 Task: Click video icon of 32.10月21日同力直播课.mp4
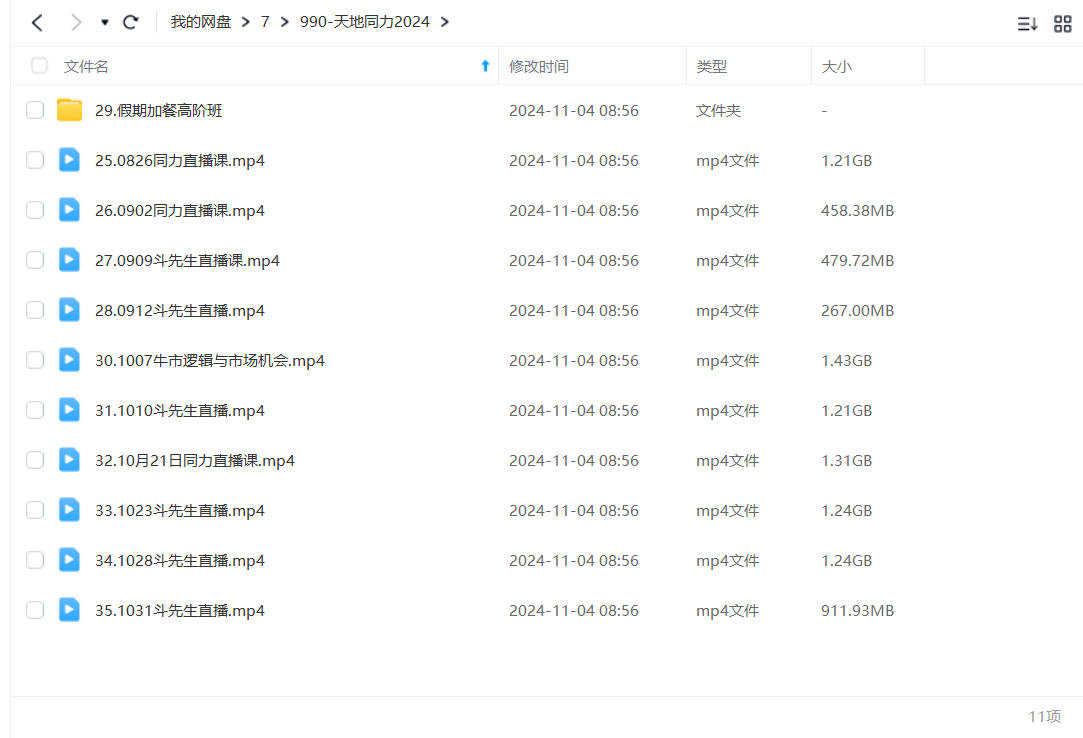coord(69,460)
